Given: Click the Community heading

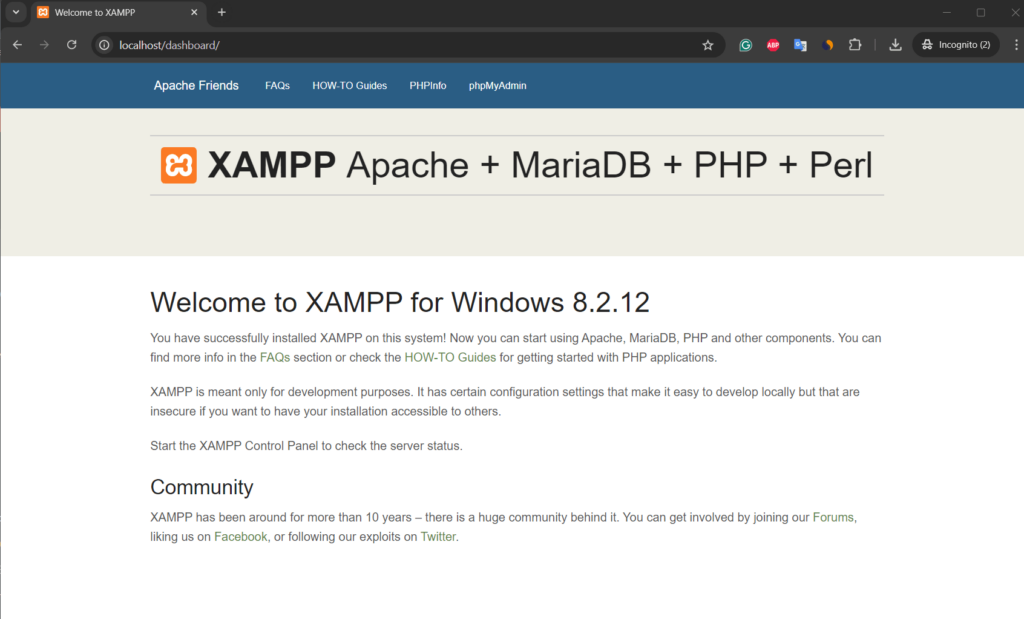Looking at the screenshot, I should pos(202,487).
